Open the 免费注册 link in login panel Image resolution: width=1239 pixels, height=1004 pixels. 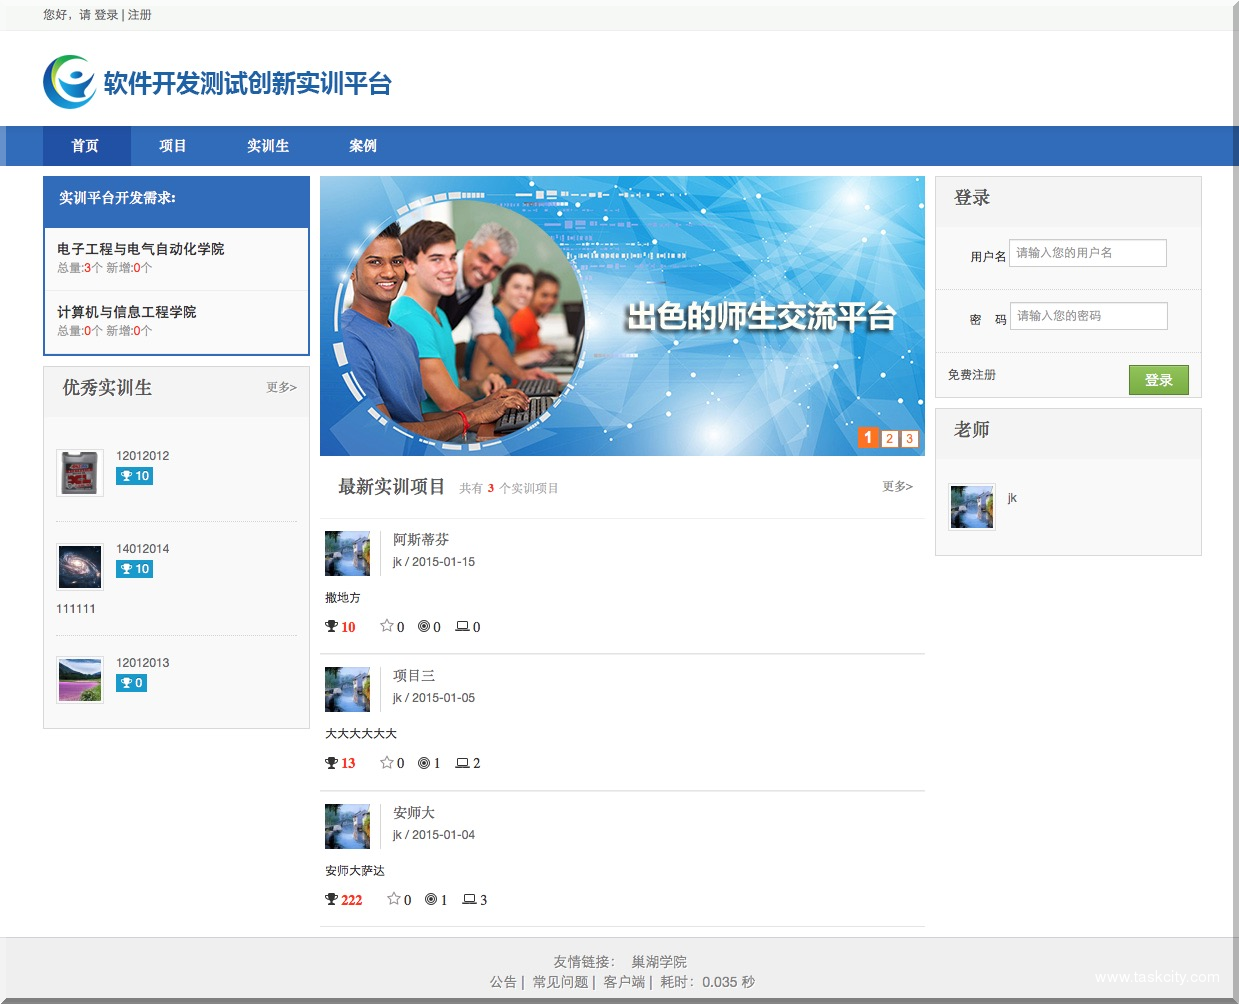pos(972,375)
